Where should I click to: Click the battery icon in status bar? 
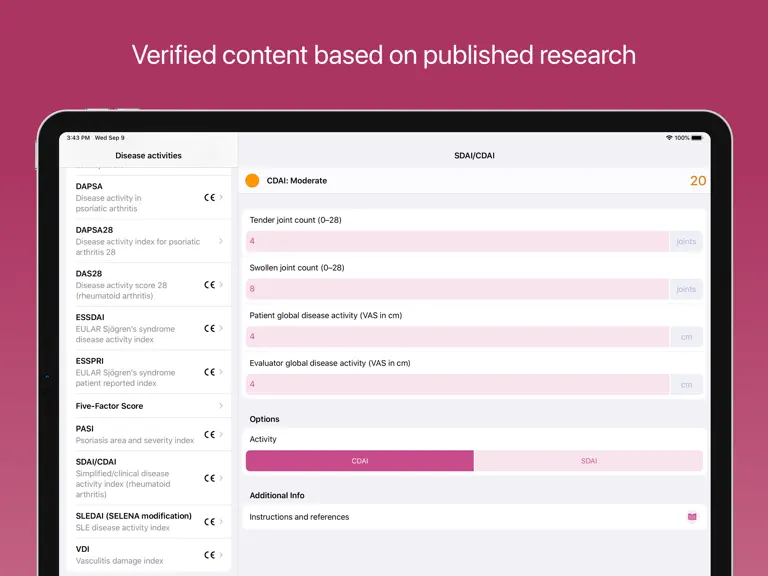click(x=697, y=138)
